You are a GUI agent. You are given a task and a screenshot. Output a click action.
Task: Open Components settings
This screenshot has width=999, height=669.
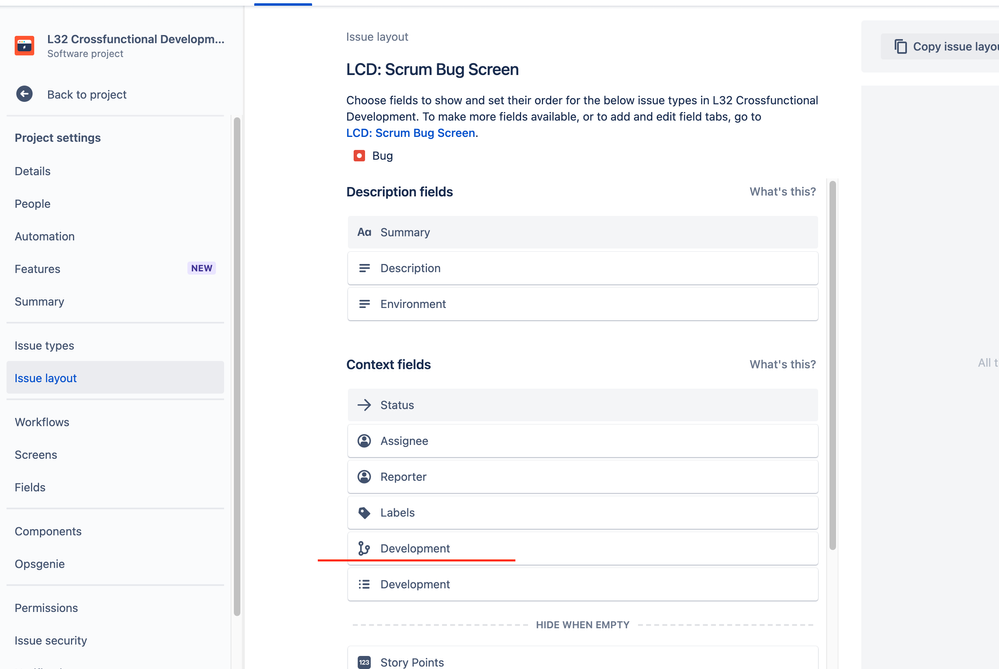pyautogui.click(x=48, y=531)
